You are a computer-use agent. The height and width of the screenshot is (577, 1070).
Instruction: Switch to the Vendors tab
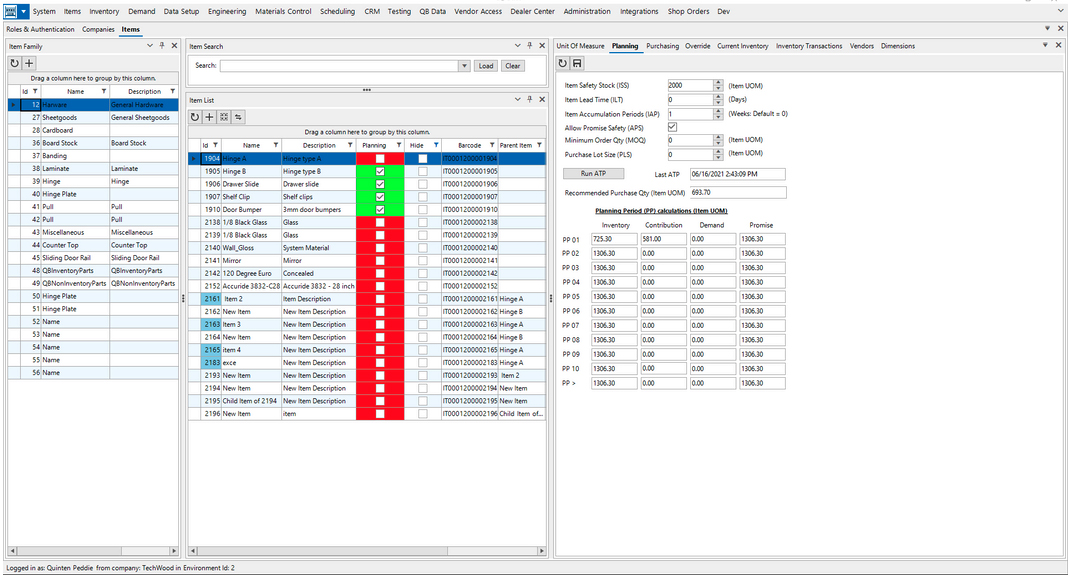point(861,46)
